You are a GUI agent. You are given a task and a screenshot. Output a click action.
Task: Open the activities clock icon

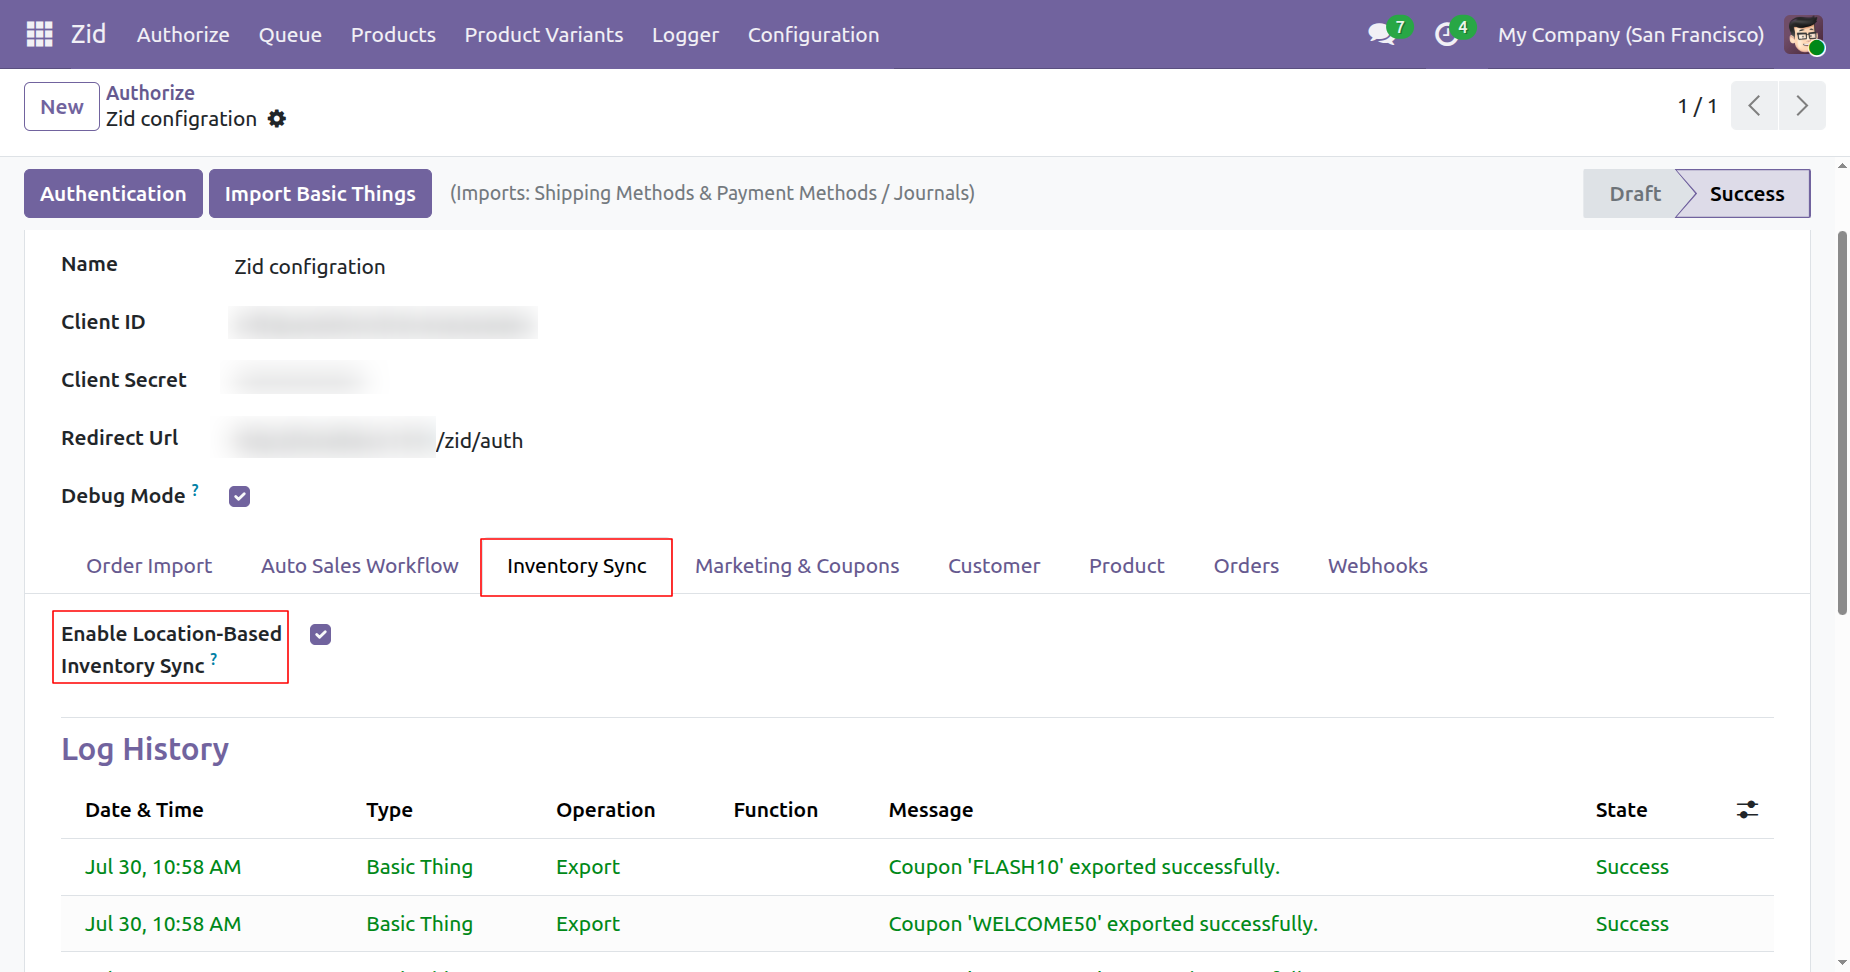pos(1446,35)
